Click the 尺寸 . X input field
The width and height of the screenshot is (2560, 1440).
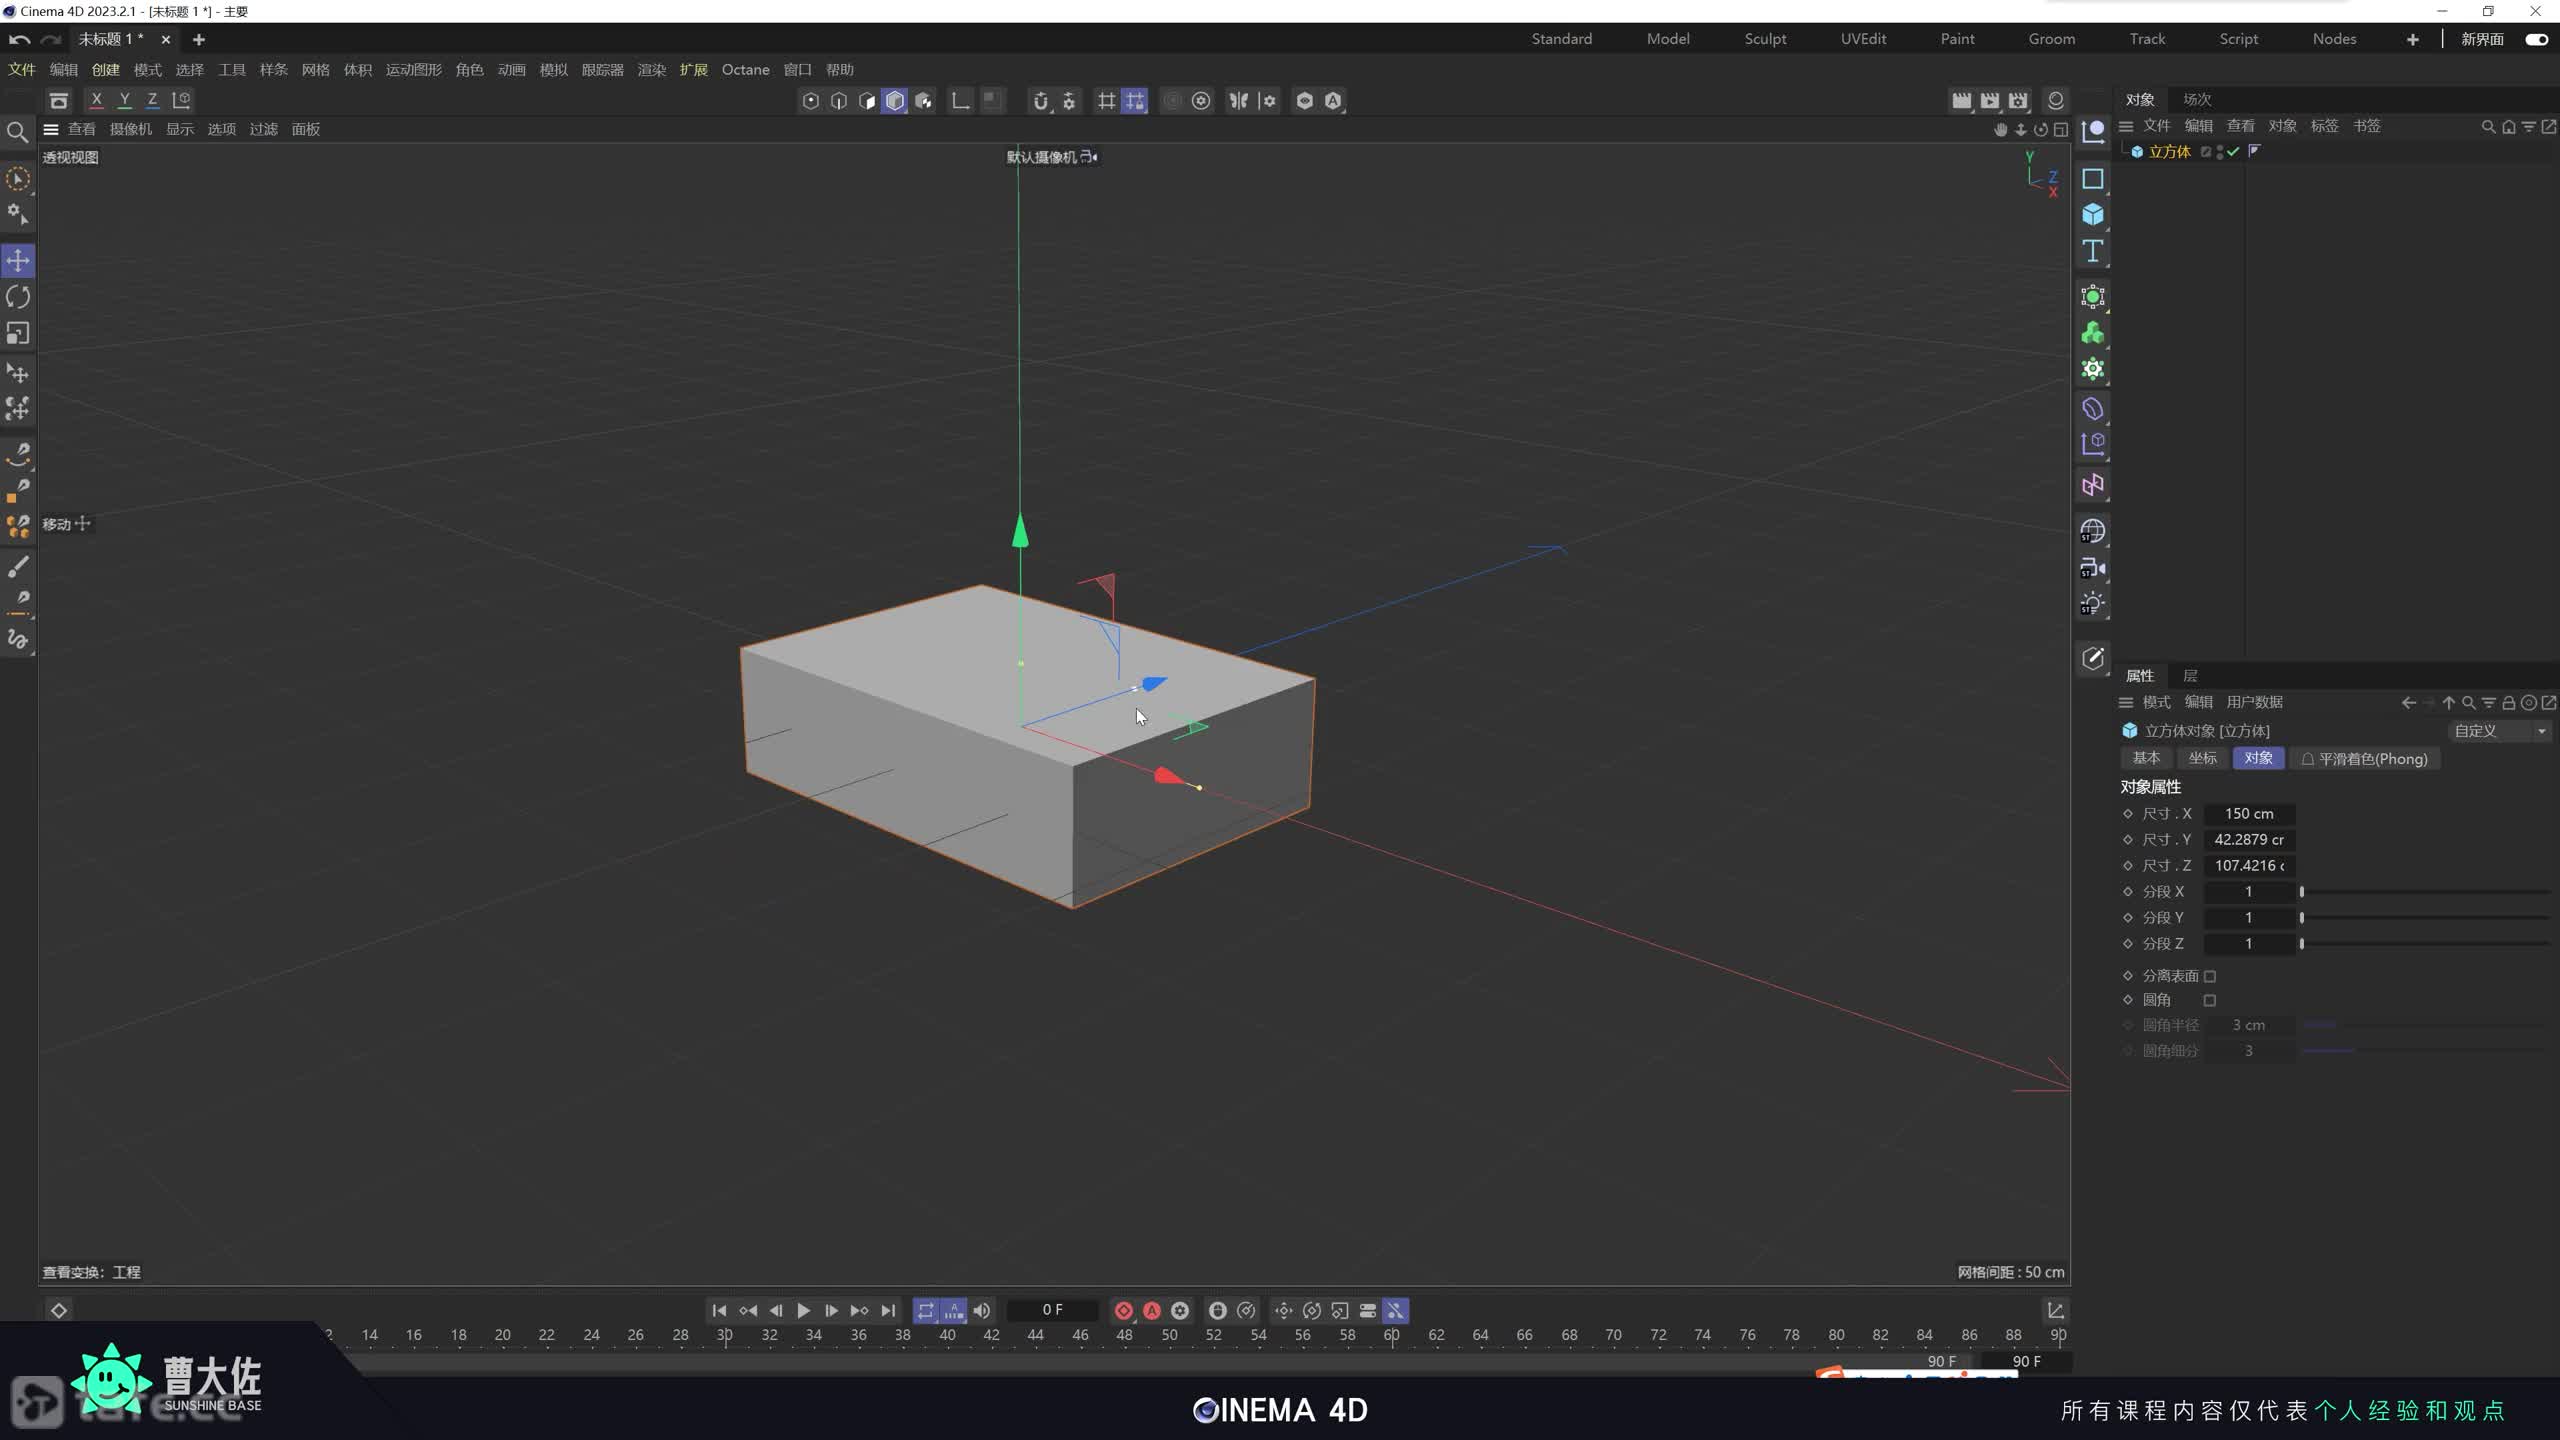[2248, 813]
